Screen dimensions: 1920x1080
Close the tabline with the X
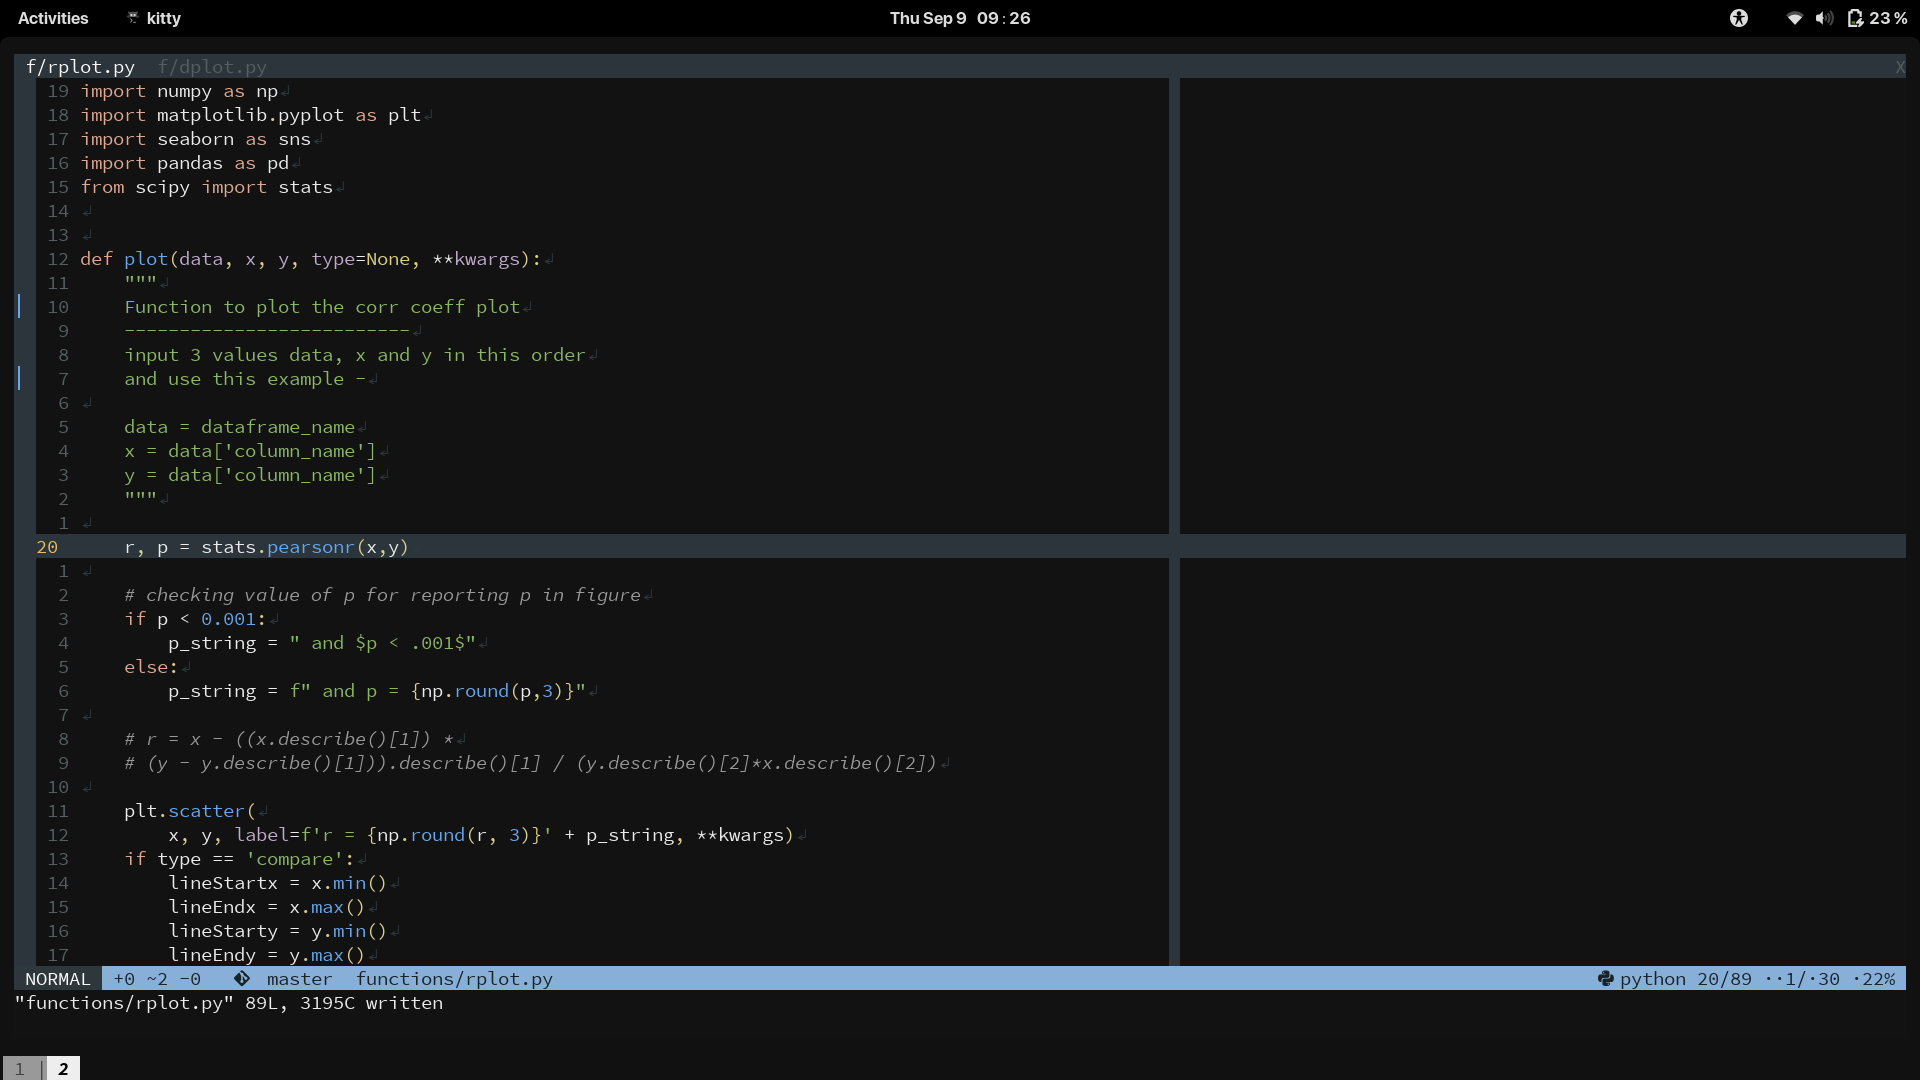point(1899,67)
